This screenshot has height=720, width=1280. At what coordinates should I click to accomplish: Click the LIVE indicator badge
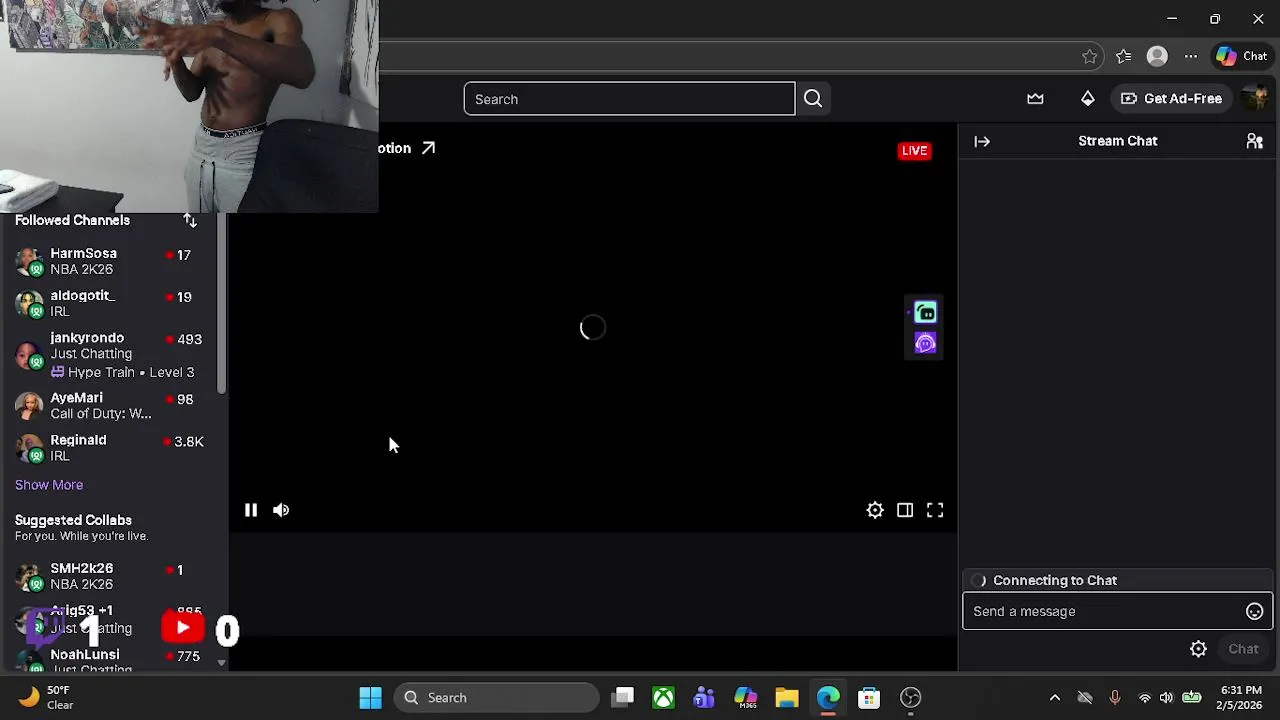(x=914, y=151)
